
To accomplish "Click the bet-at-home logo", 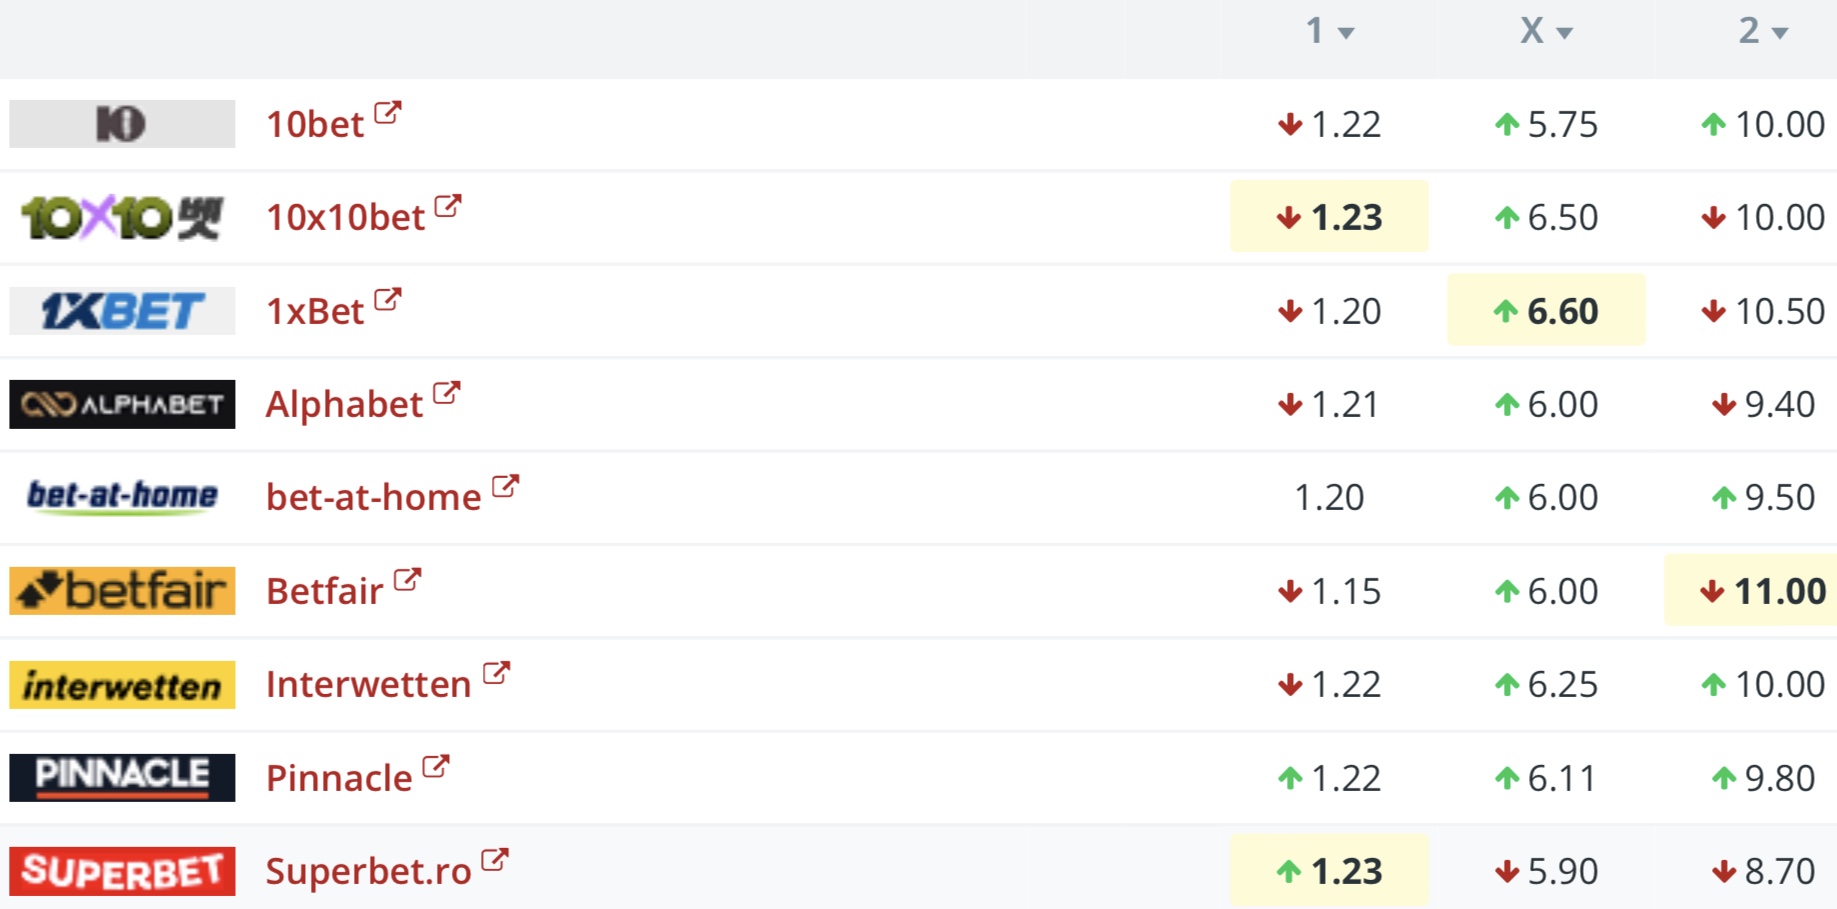I will pos(122,497).
